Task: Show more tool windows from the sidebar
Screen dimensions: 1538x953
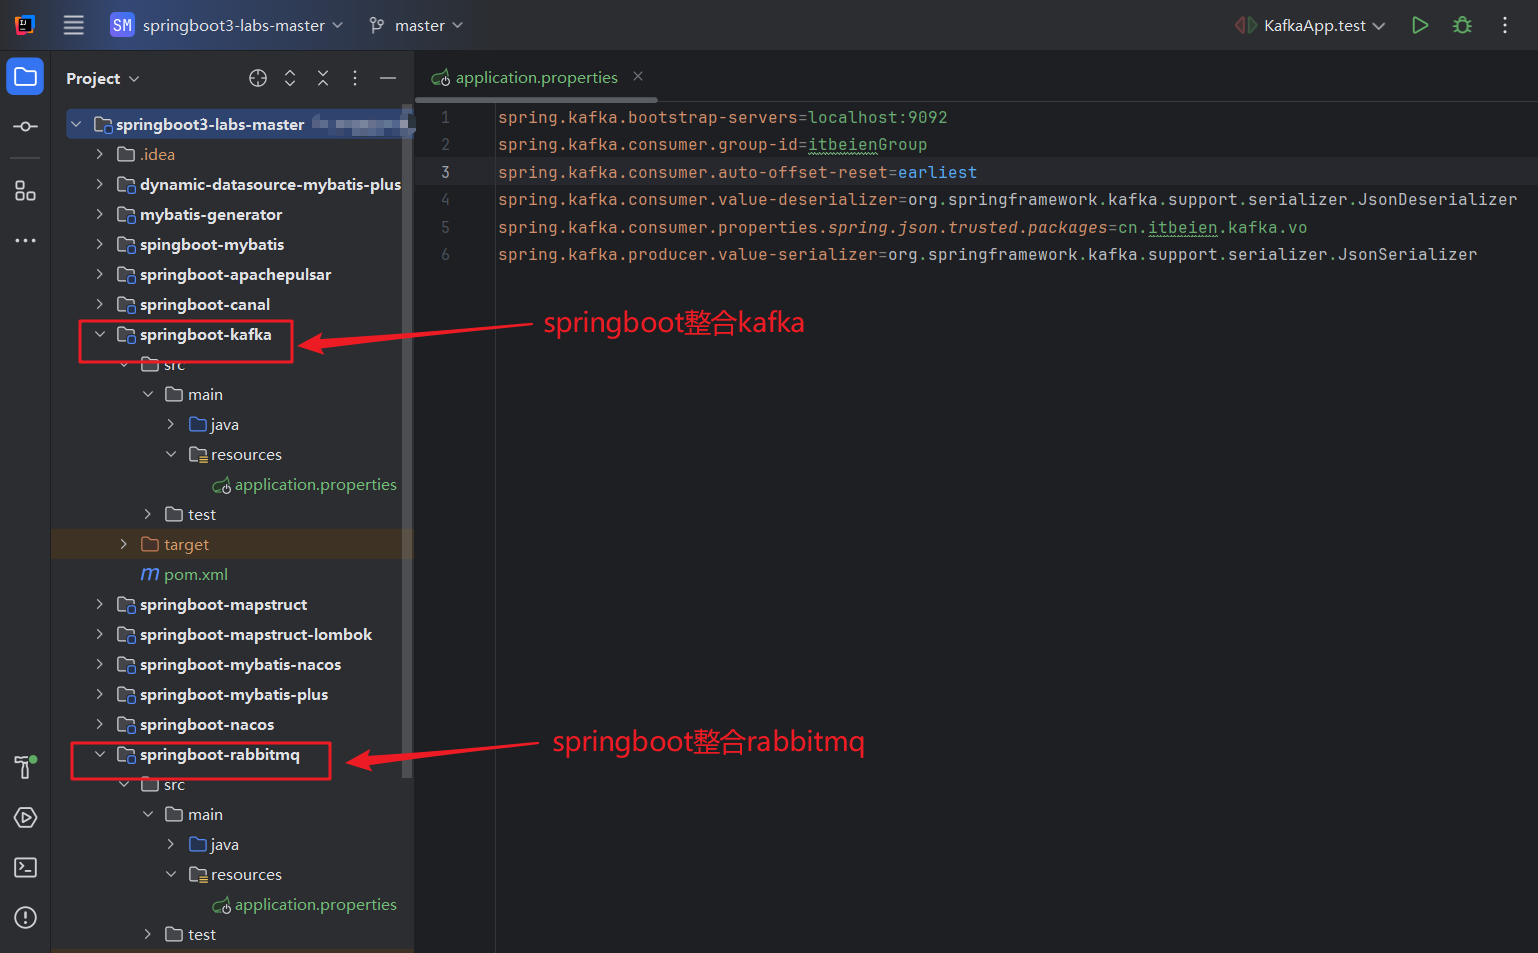Action: 25,240
